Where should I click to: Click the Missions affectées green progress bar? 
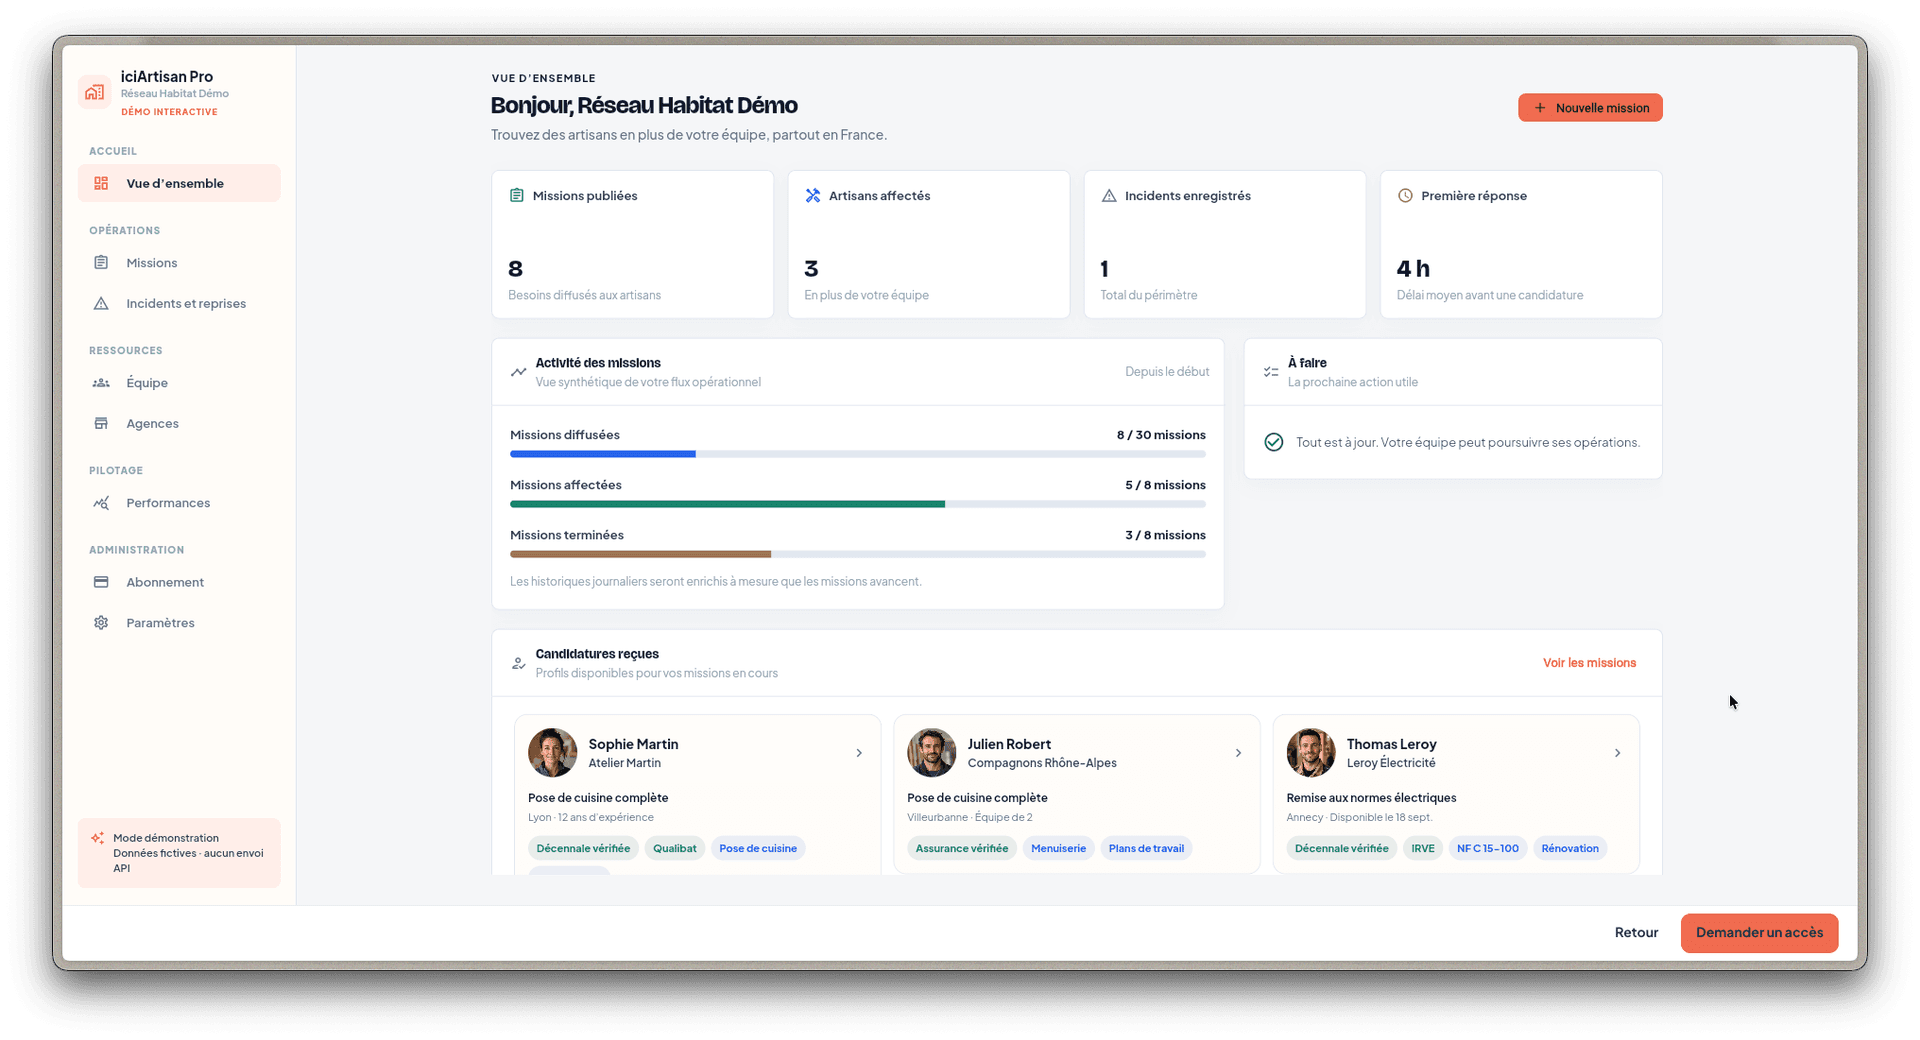point(727,504)
